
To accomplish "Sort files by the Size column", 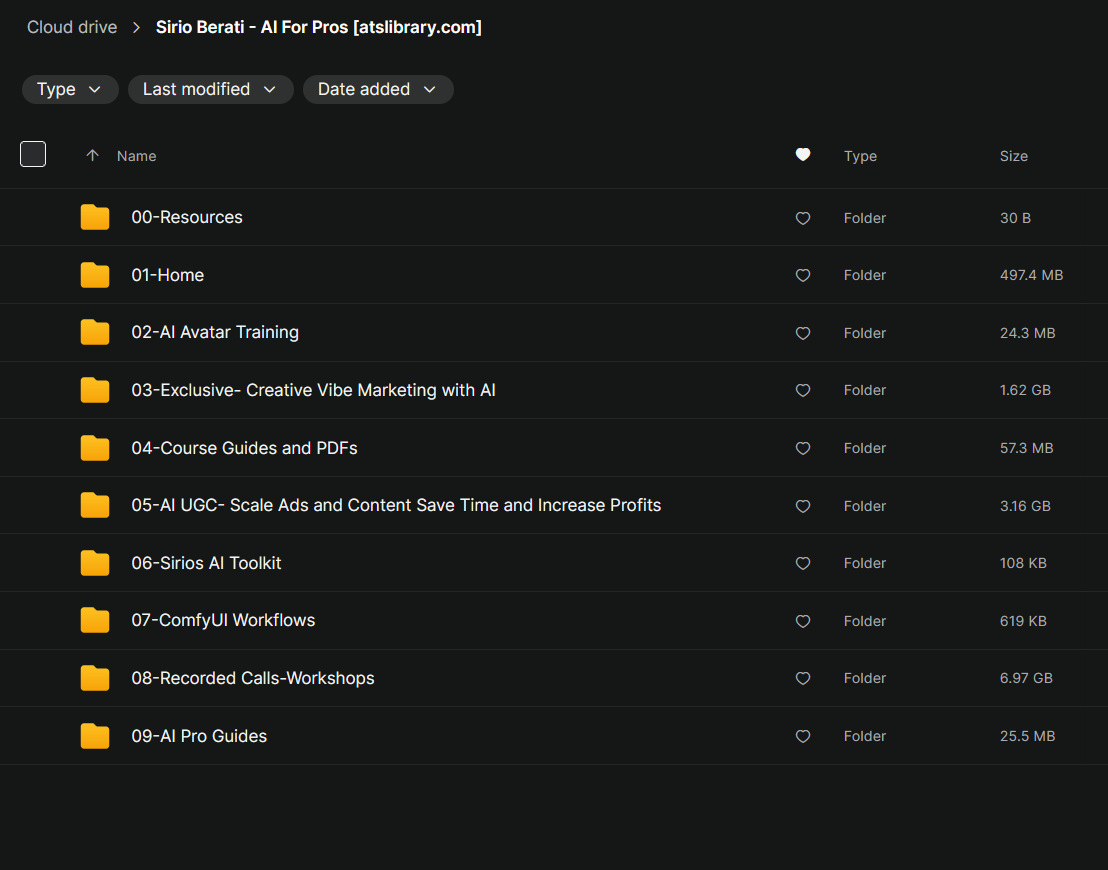I will point(1013,156).
